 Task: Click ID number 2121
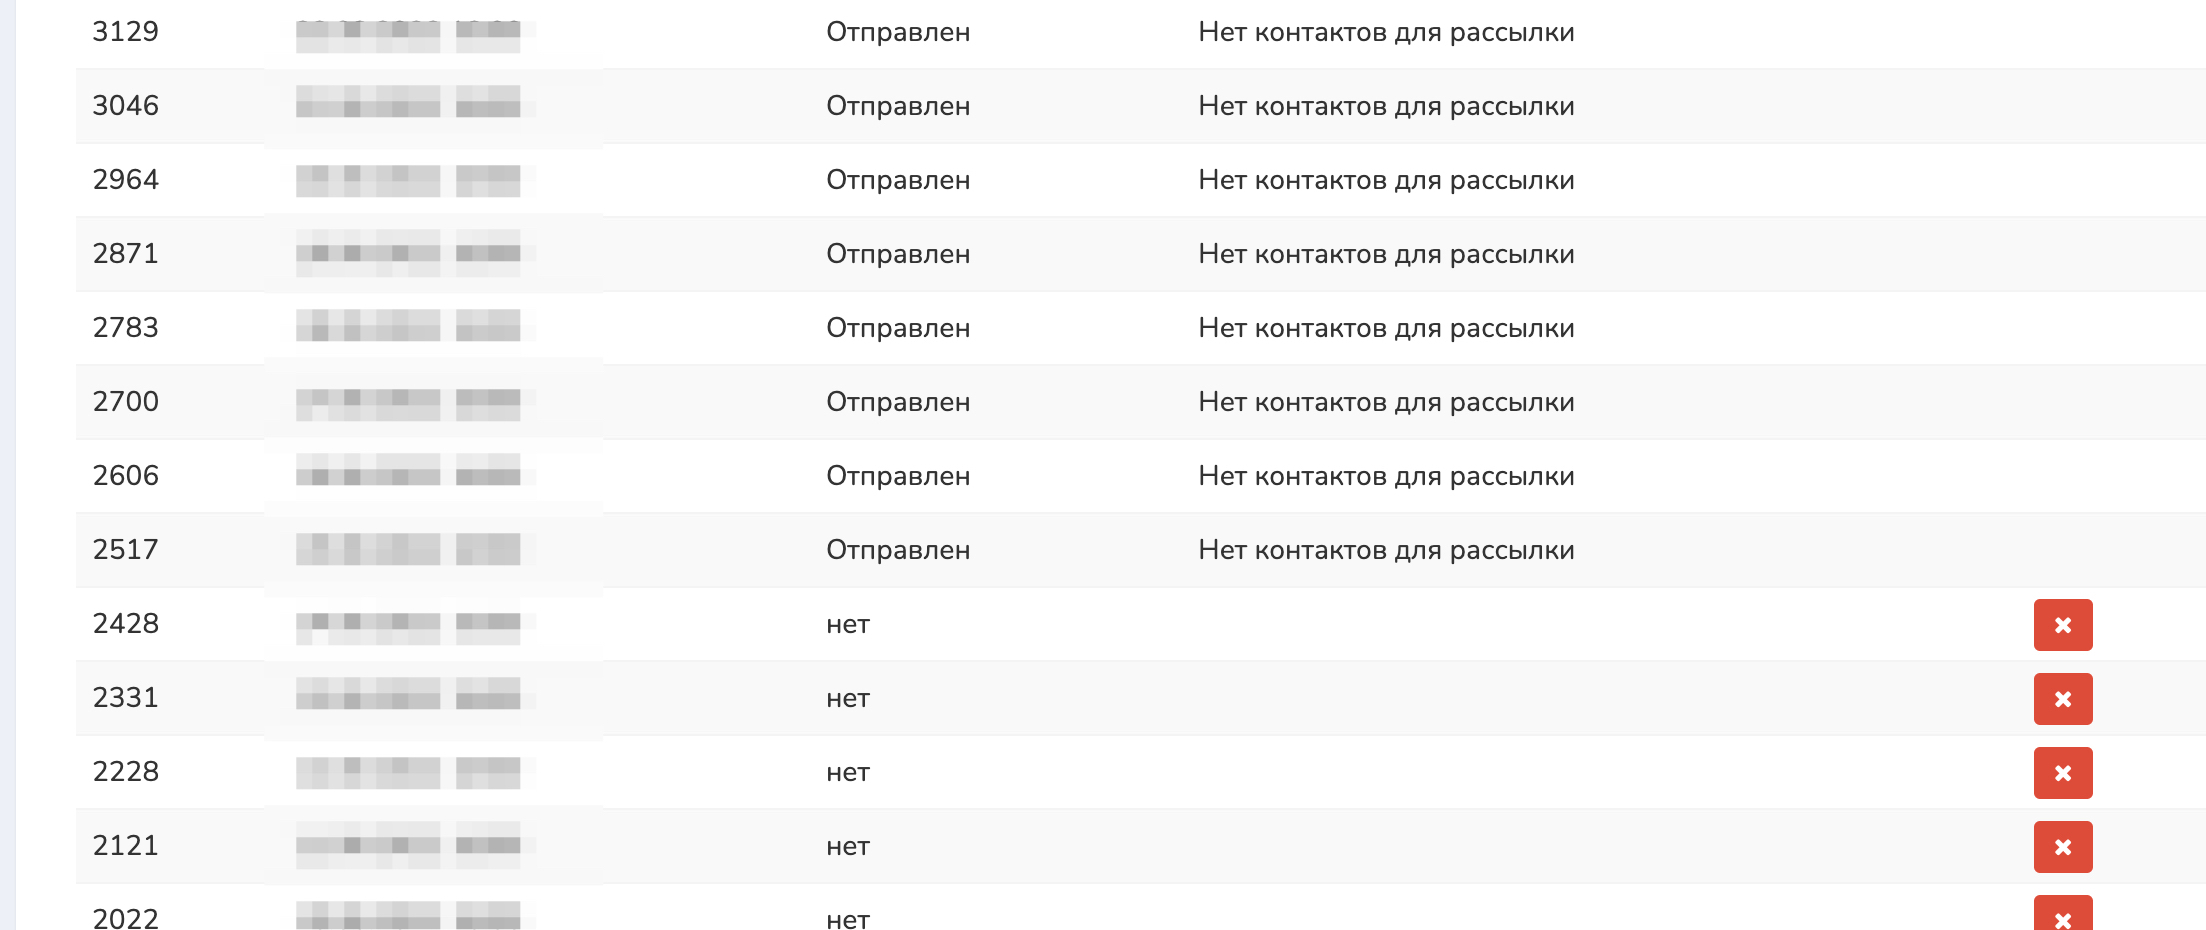click(125, 846)
